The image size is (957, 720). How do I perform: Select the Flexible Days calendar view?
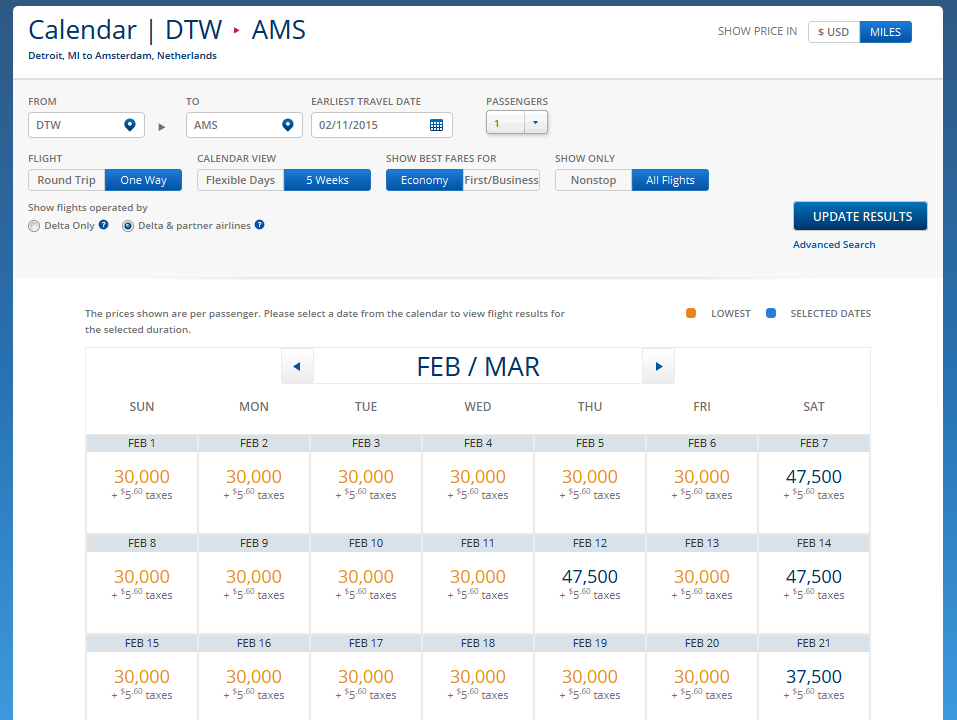point(240,180)
